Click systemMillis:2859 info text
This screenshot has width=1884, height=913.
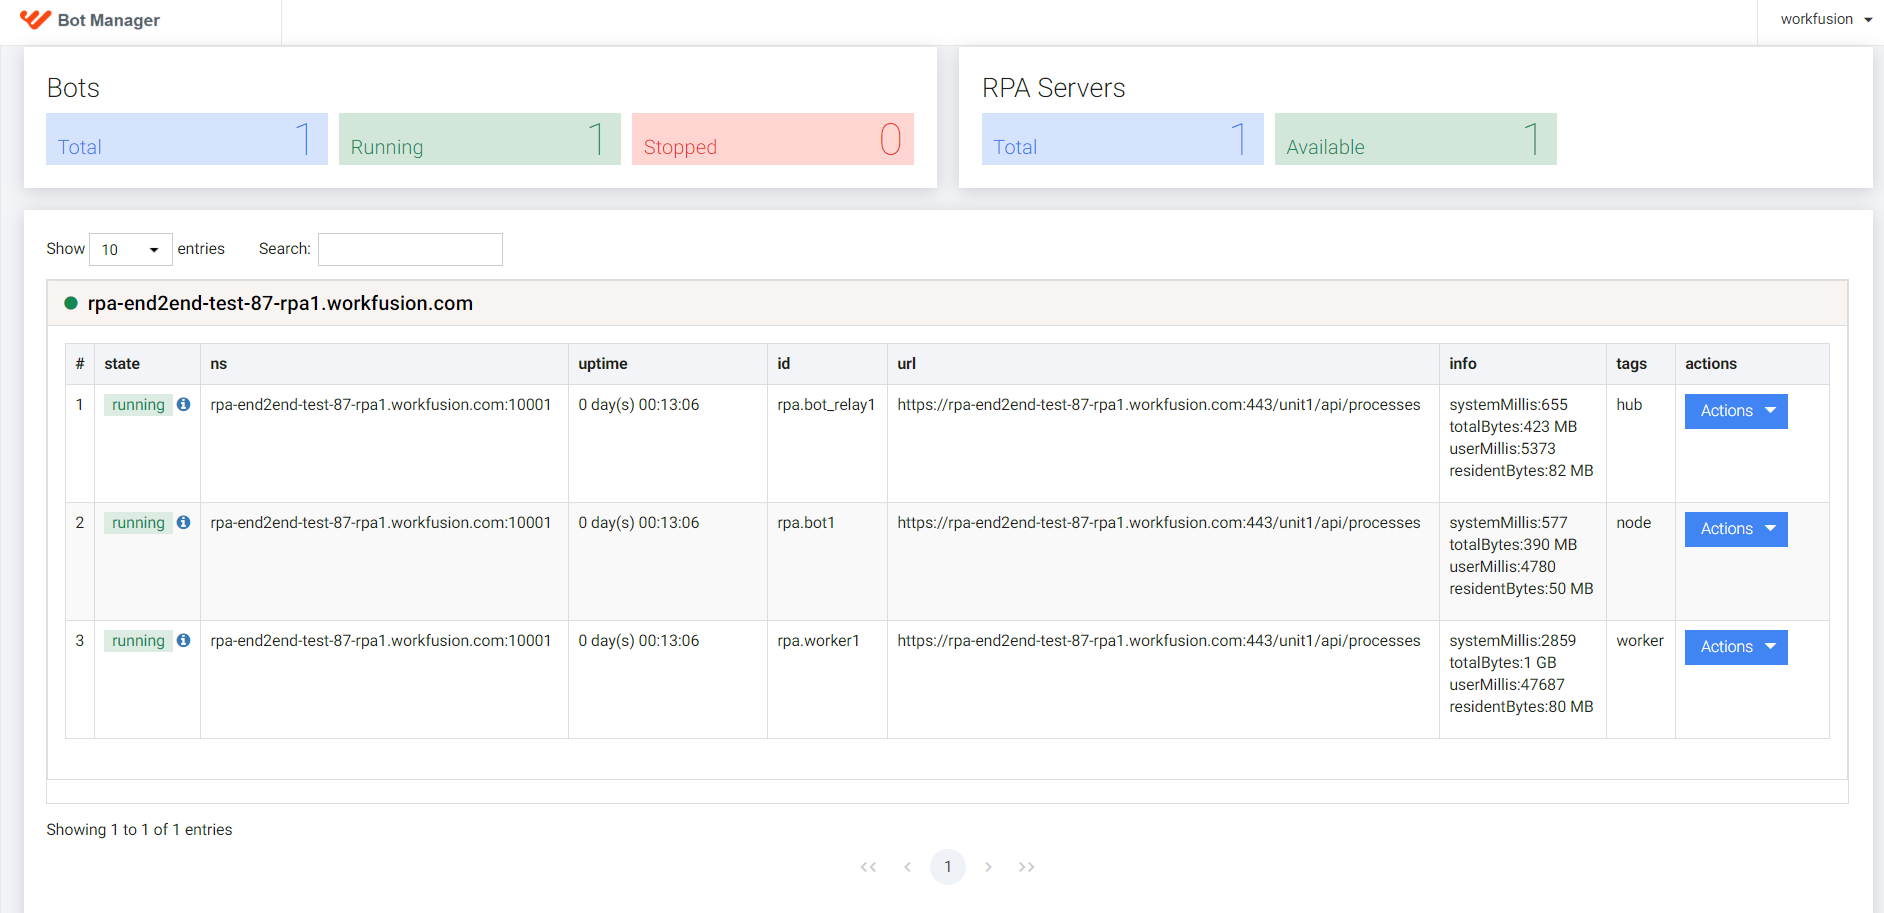tap(1512, 641)
